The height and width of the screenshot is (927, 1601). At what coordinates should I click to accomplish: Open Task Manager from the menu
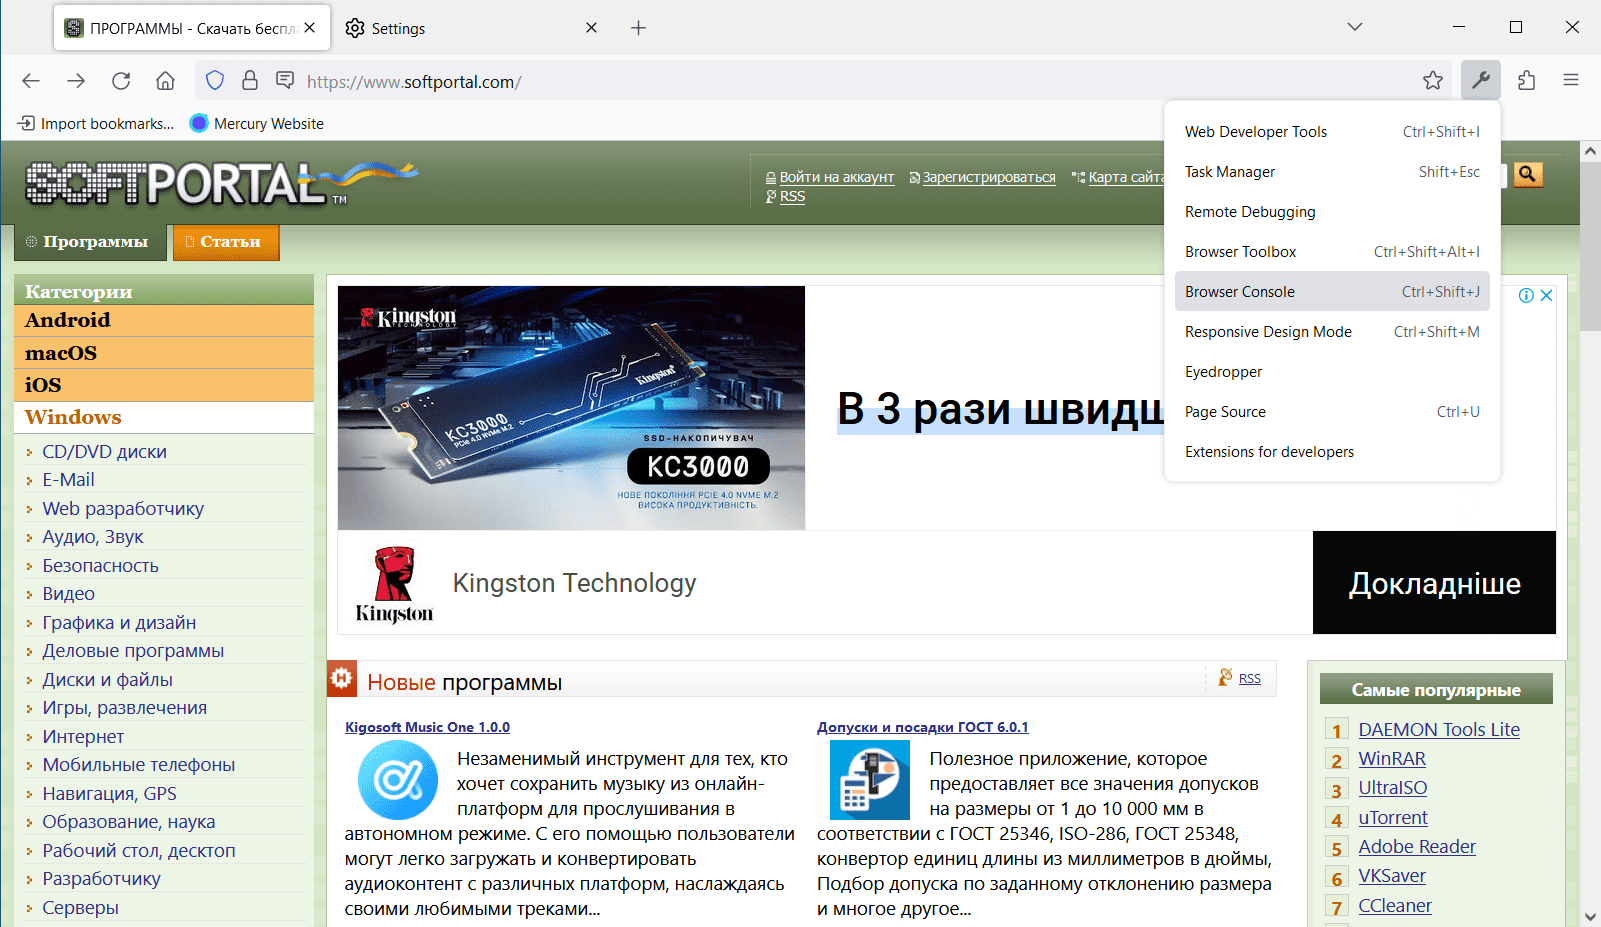point(1332,172)
